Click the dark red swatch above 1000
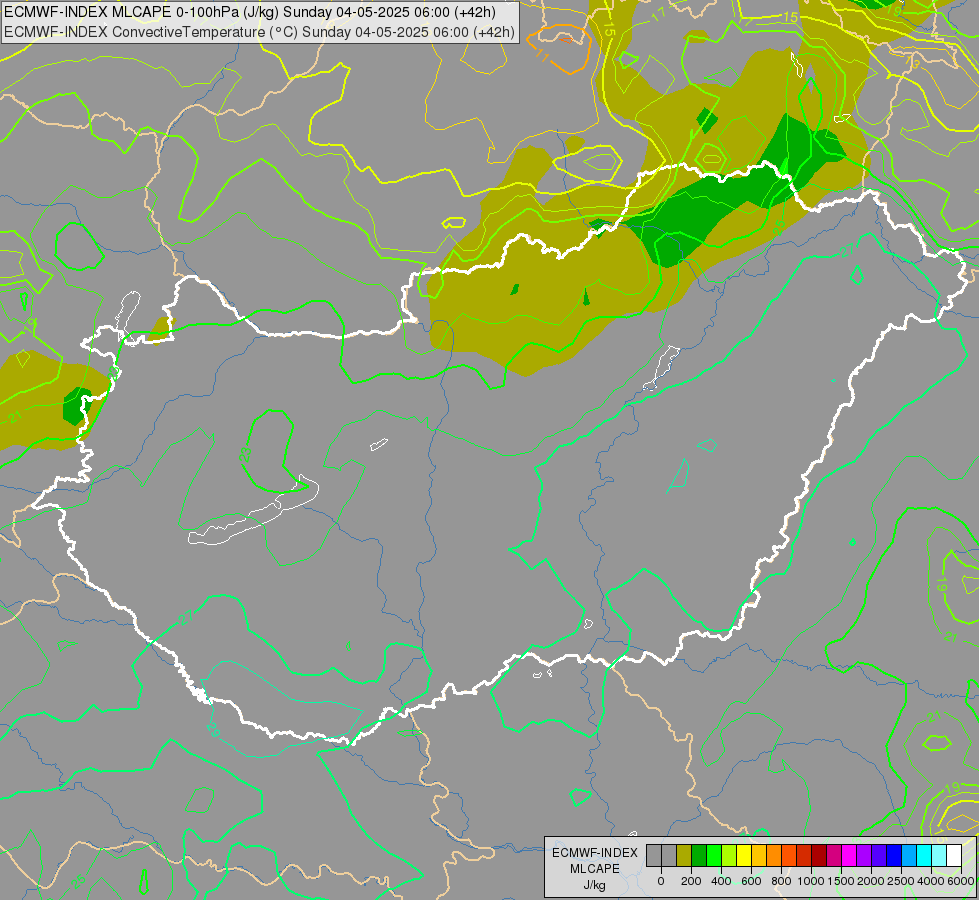Screen dimensions: 979x900 (x=819, y=856)
